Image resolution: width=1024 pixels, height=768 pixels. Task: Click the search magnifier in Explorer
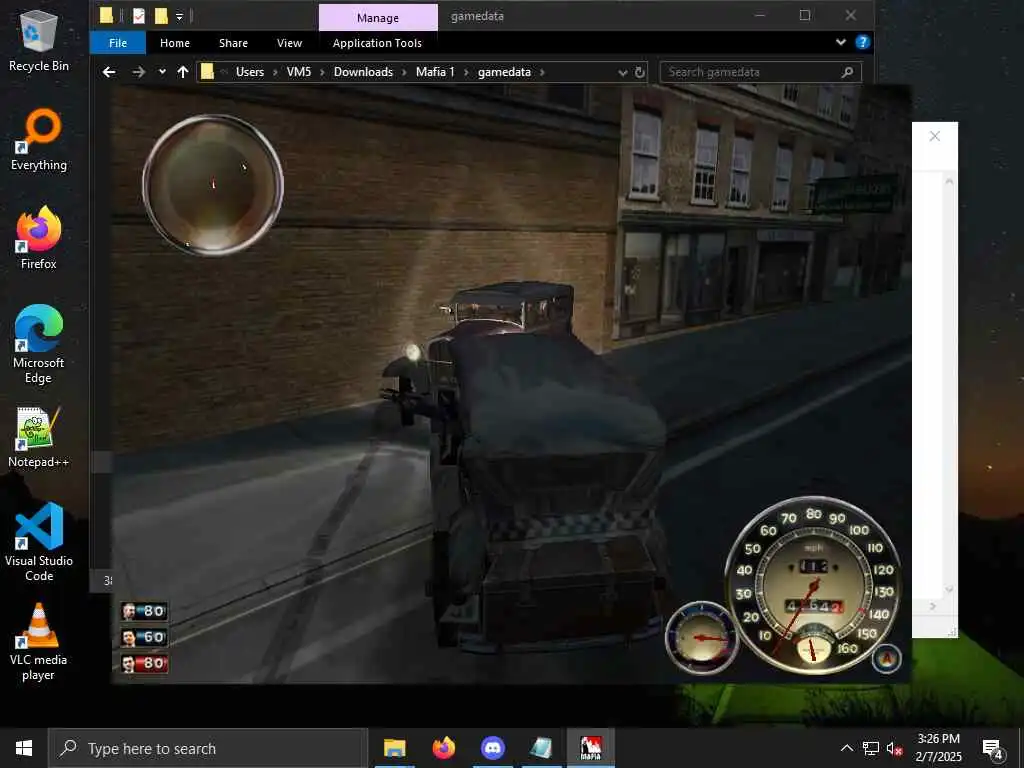(847, 72)
